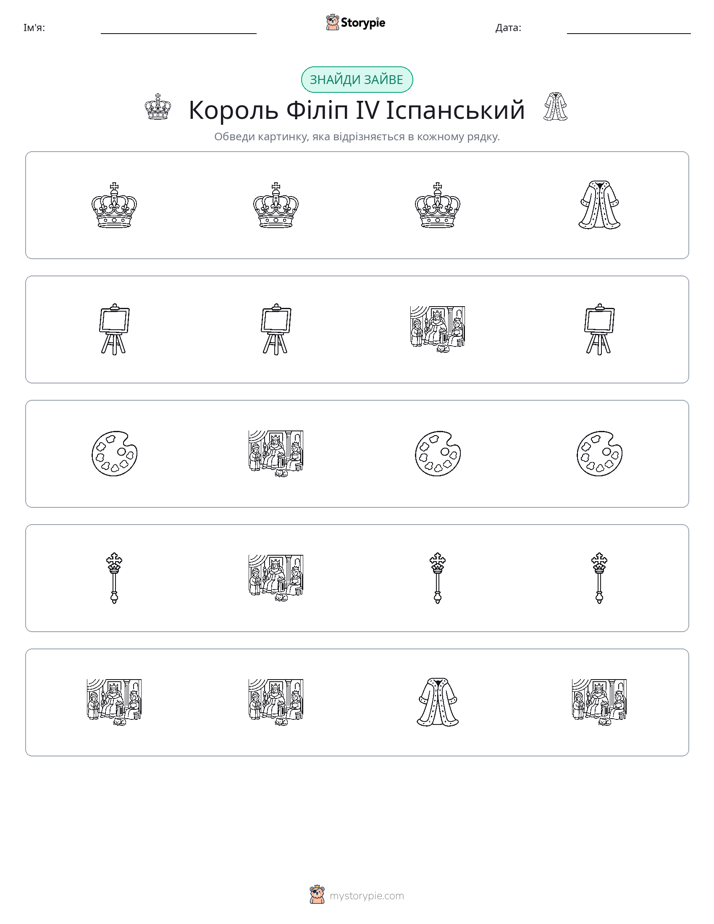Select the last easel in the second row
The height and width of the screenshot is (924, 714).
[x=599, y=329]
